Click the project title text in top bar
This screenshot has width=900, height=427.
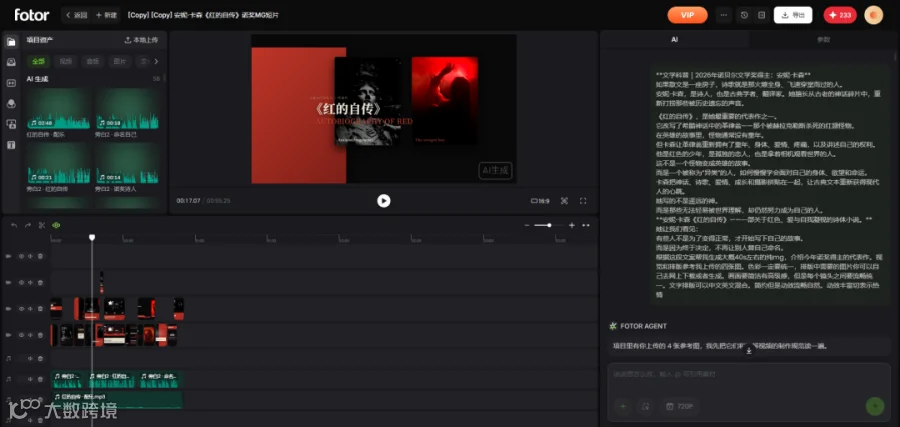[x=203, y=15]
